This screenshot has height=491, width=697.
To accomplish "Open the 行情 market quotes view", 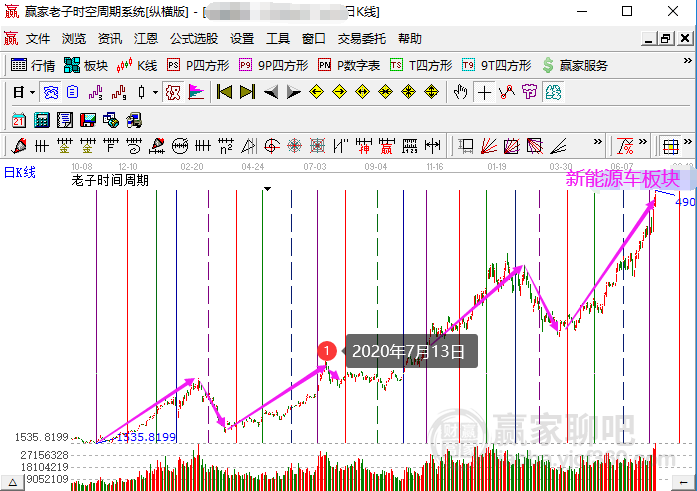I will tap(33, 65).
